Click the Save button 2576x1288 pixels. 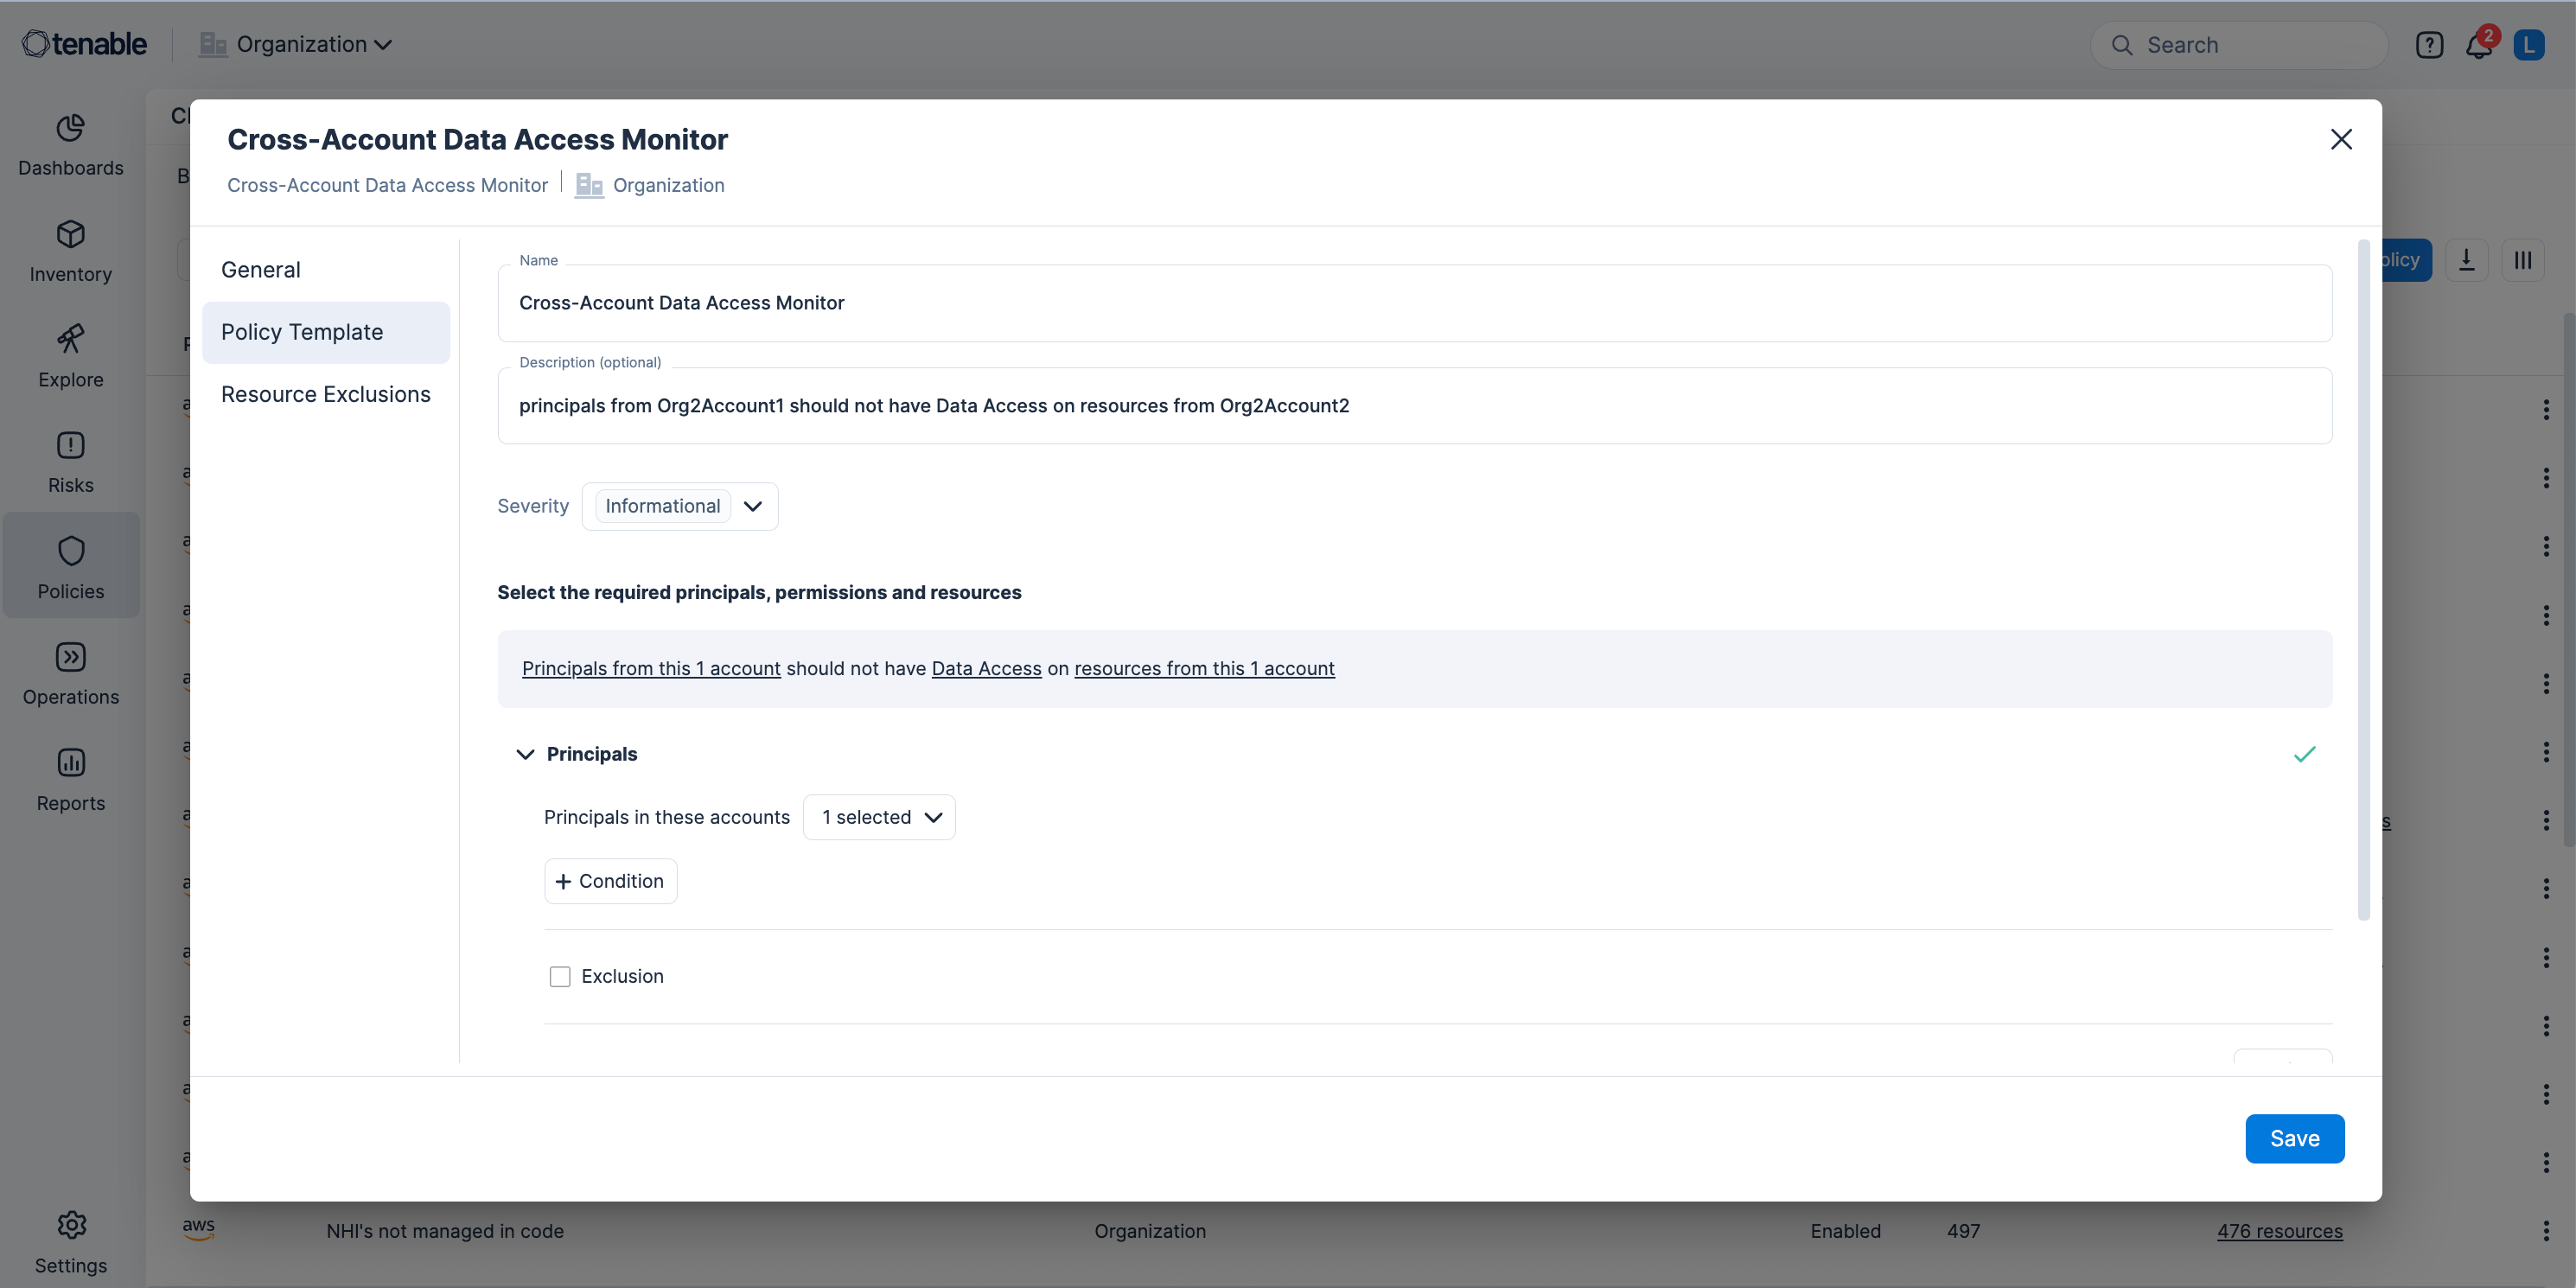2294,1138
